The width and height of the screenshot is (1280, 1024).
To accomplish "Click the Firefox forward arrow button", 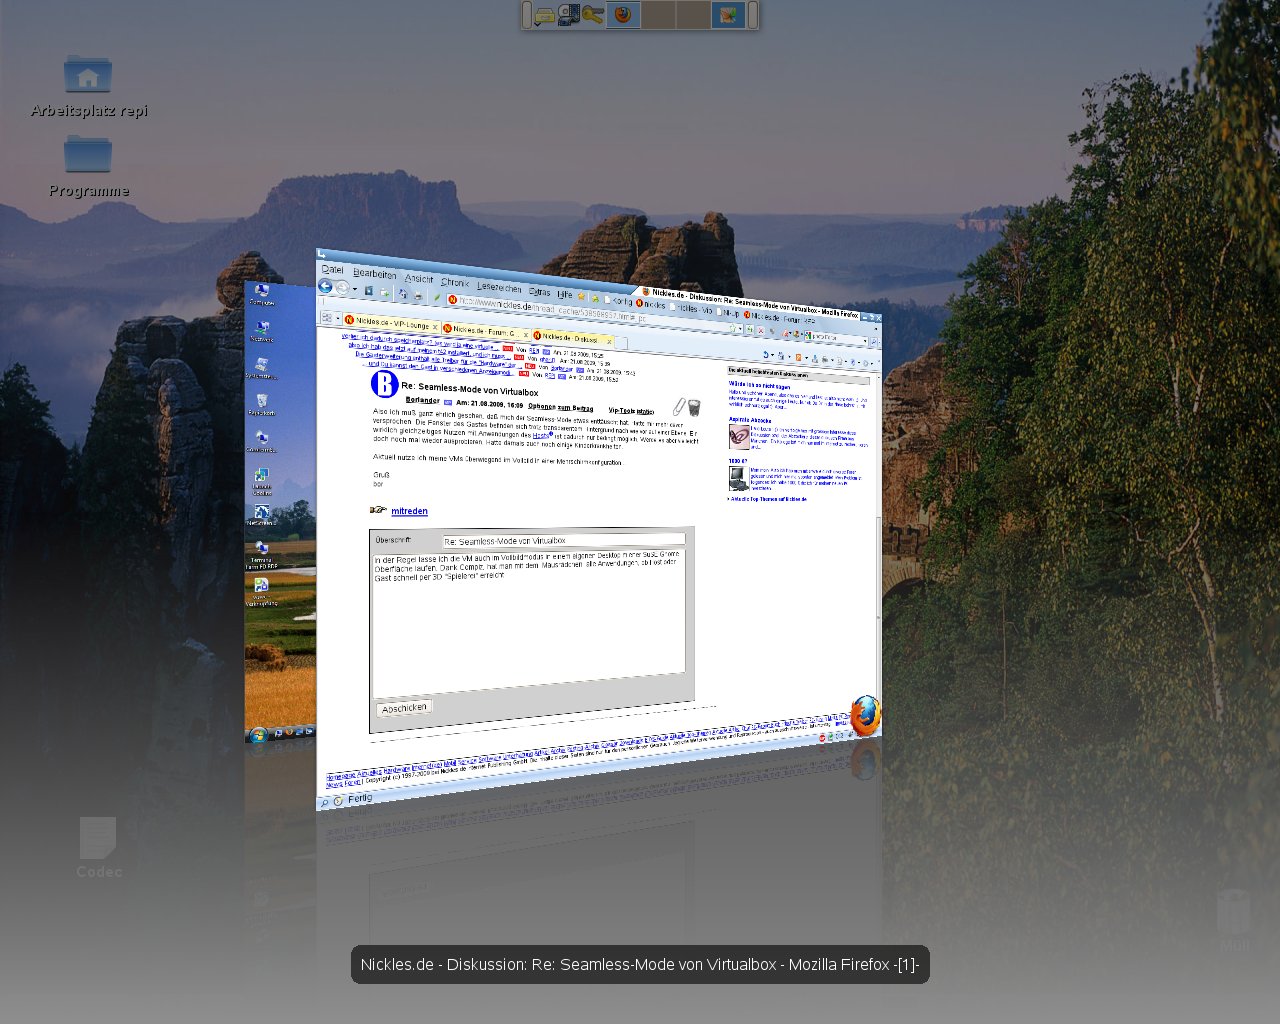I will tap(342, 288).
